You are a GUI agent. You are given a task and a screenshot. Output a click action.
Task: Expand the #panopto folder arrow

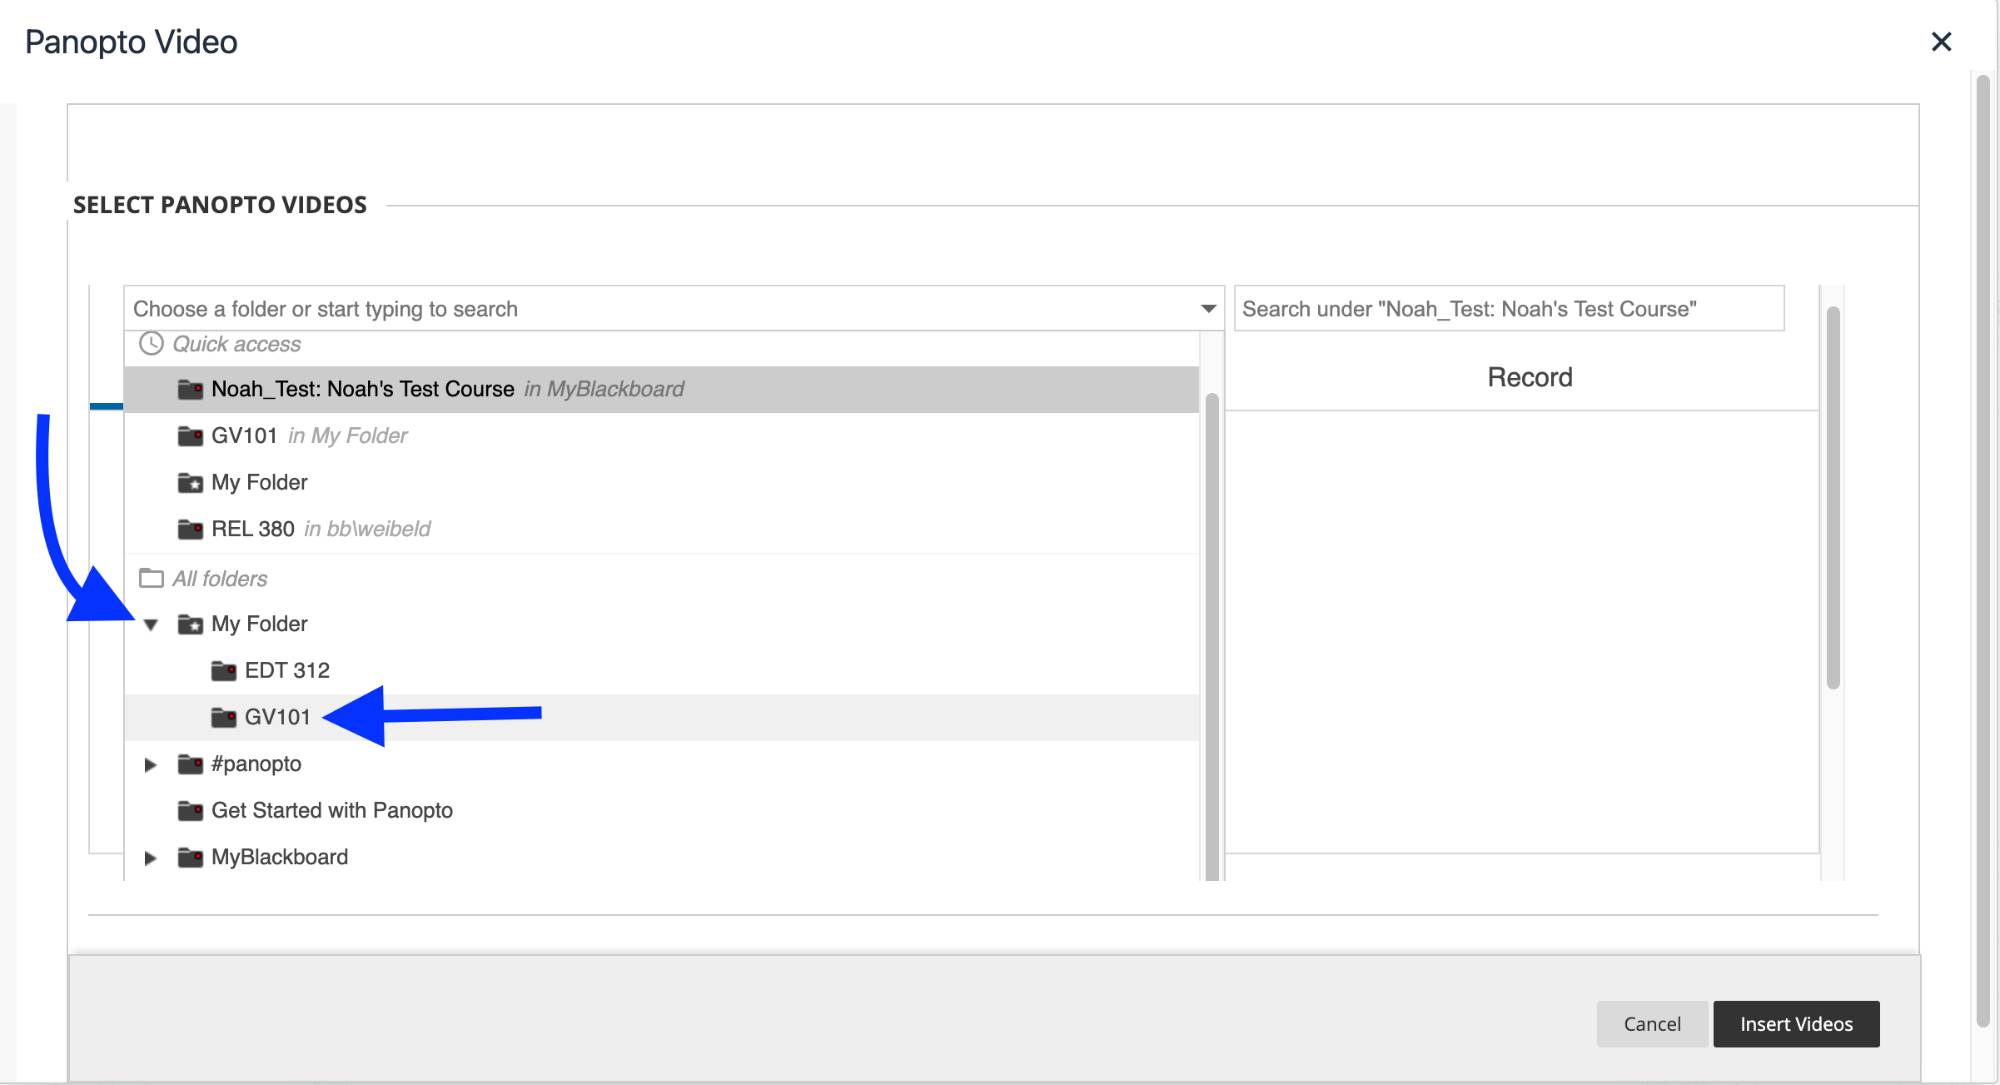pyautogui.click(x=151, y=765)
